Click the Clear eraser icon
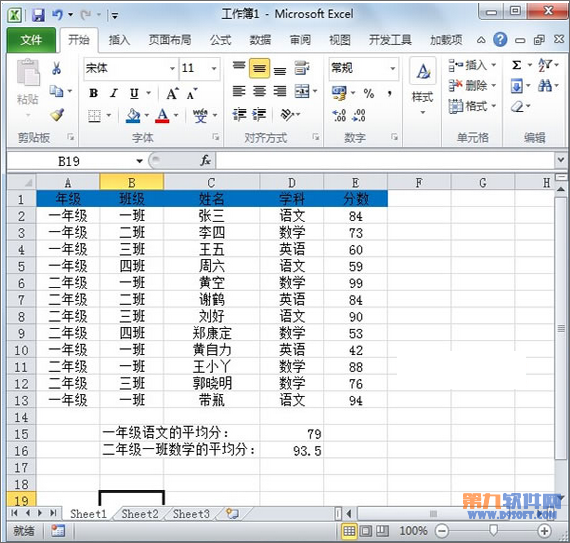The height and width of the screenshot is (543, 570). pyautogui.click(x=517, y=106)
